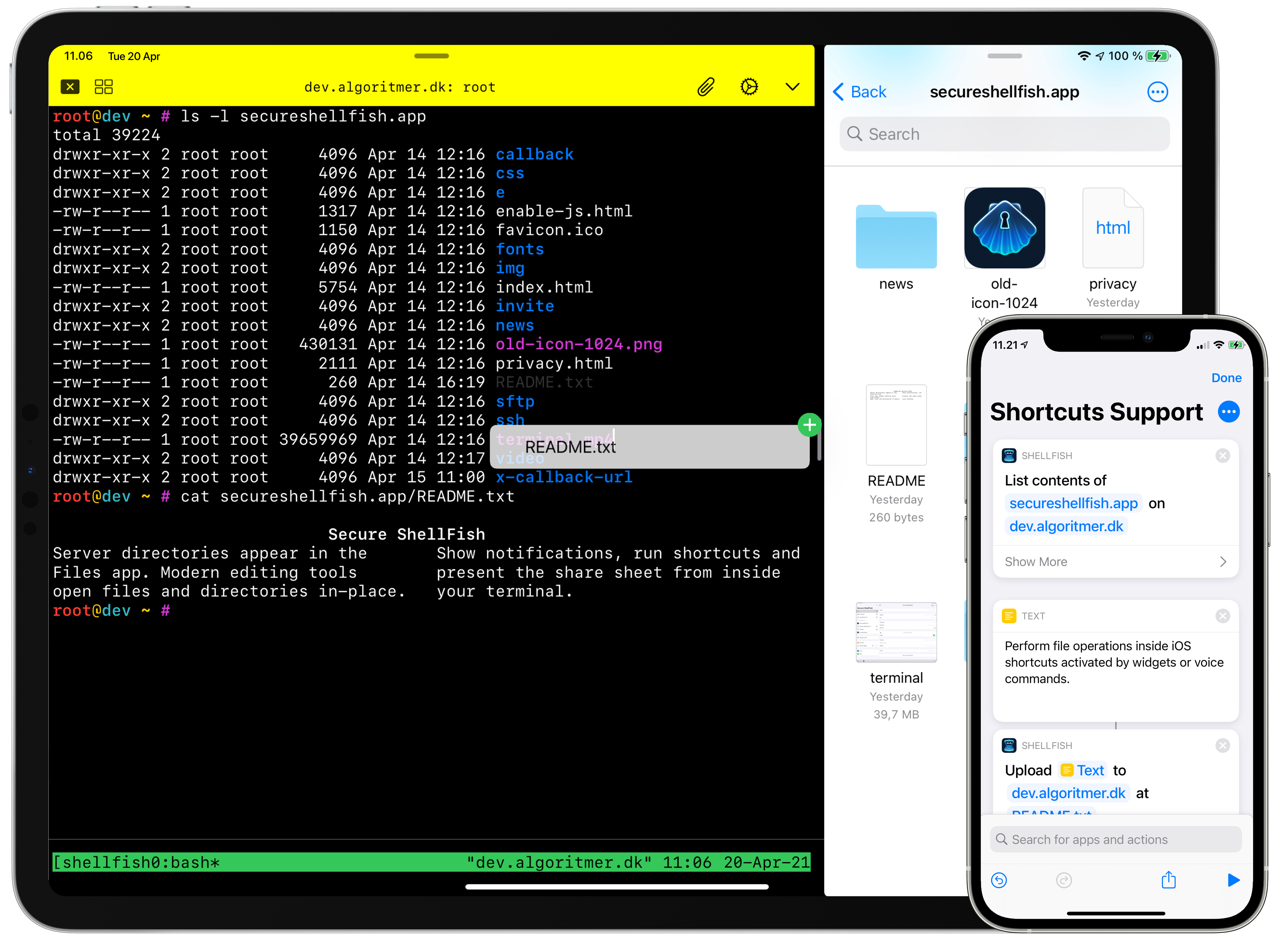
Task: Tap the iPad clock showing 11.06
Action: click(78, 57)
